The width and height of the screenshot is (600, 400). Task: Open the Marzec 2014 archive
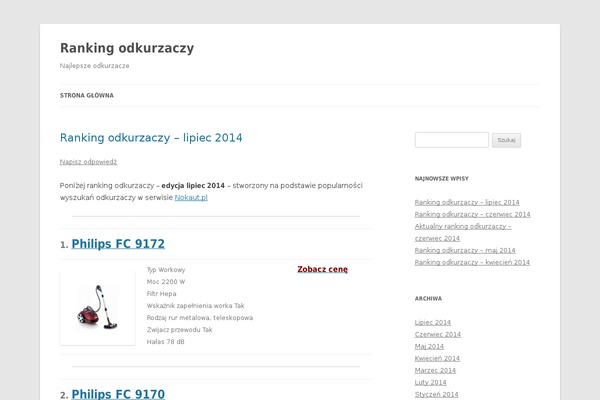435,370
